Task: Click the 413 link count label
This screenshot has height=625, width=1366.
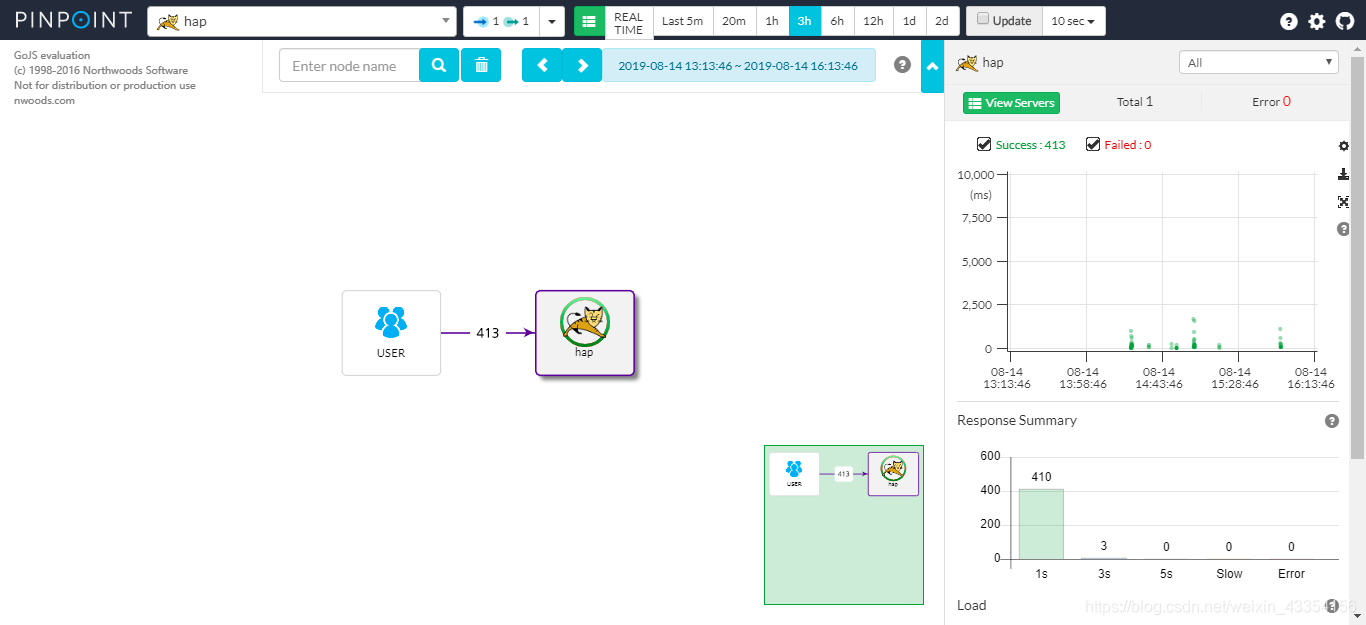Action: click(x=487, y=333)
